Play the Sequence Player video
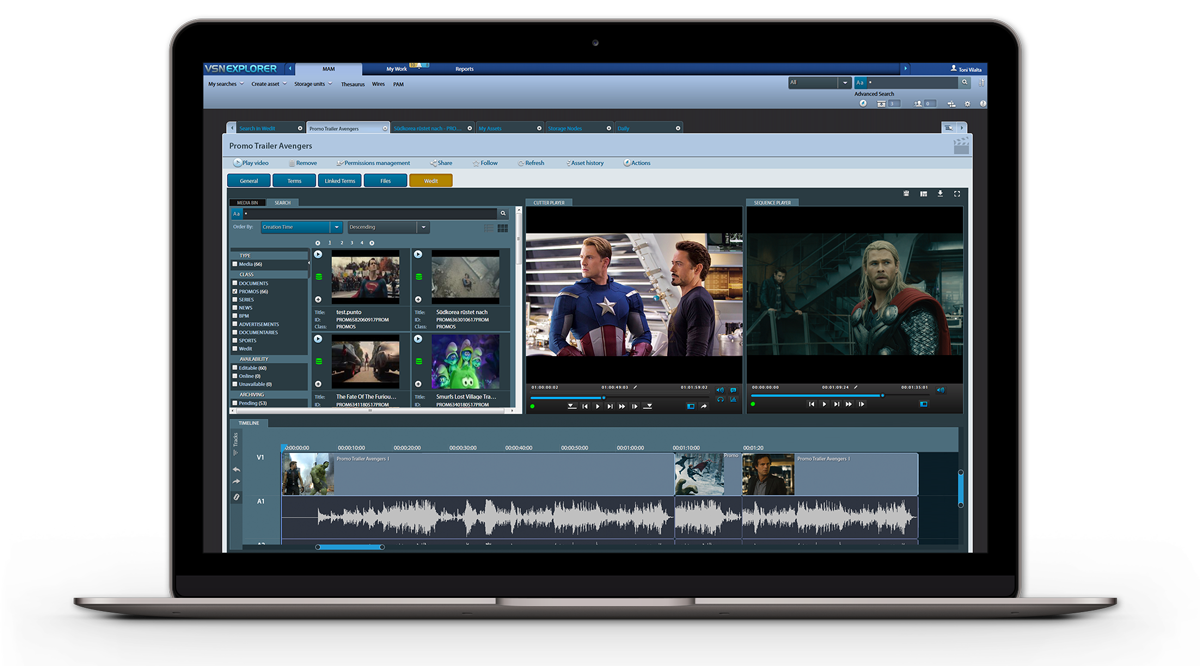 tap(824, 404)
